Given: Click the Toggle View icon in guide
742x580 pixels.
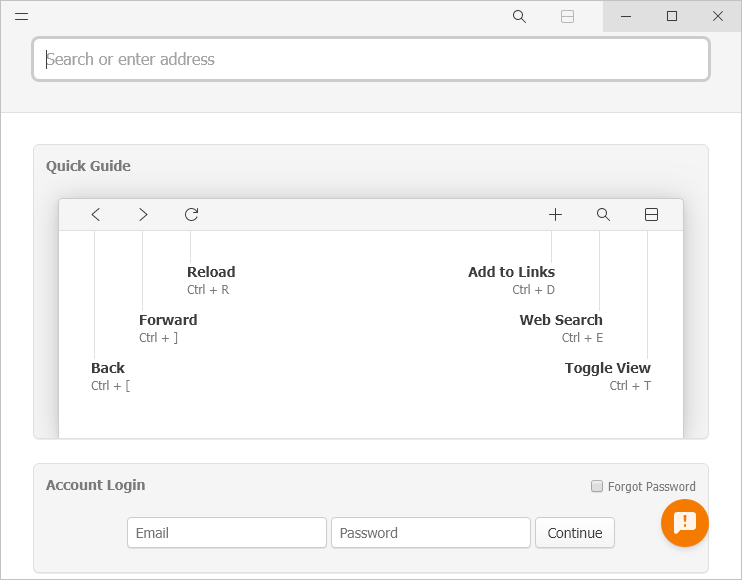Looking at the screenshot, I should (x=651, y=214).
